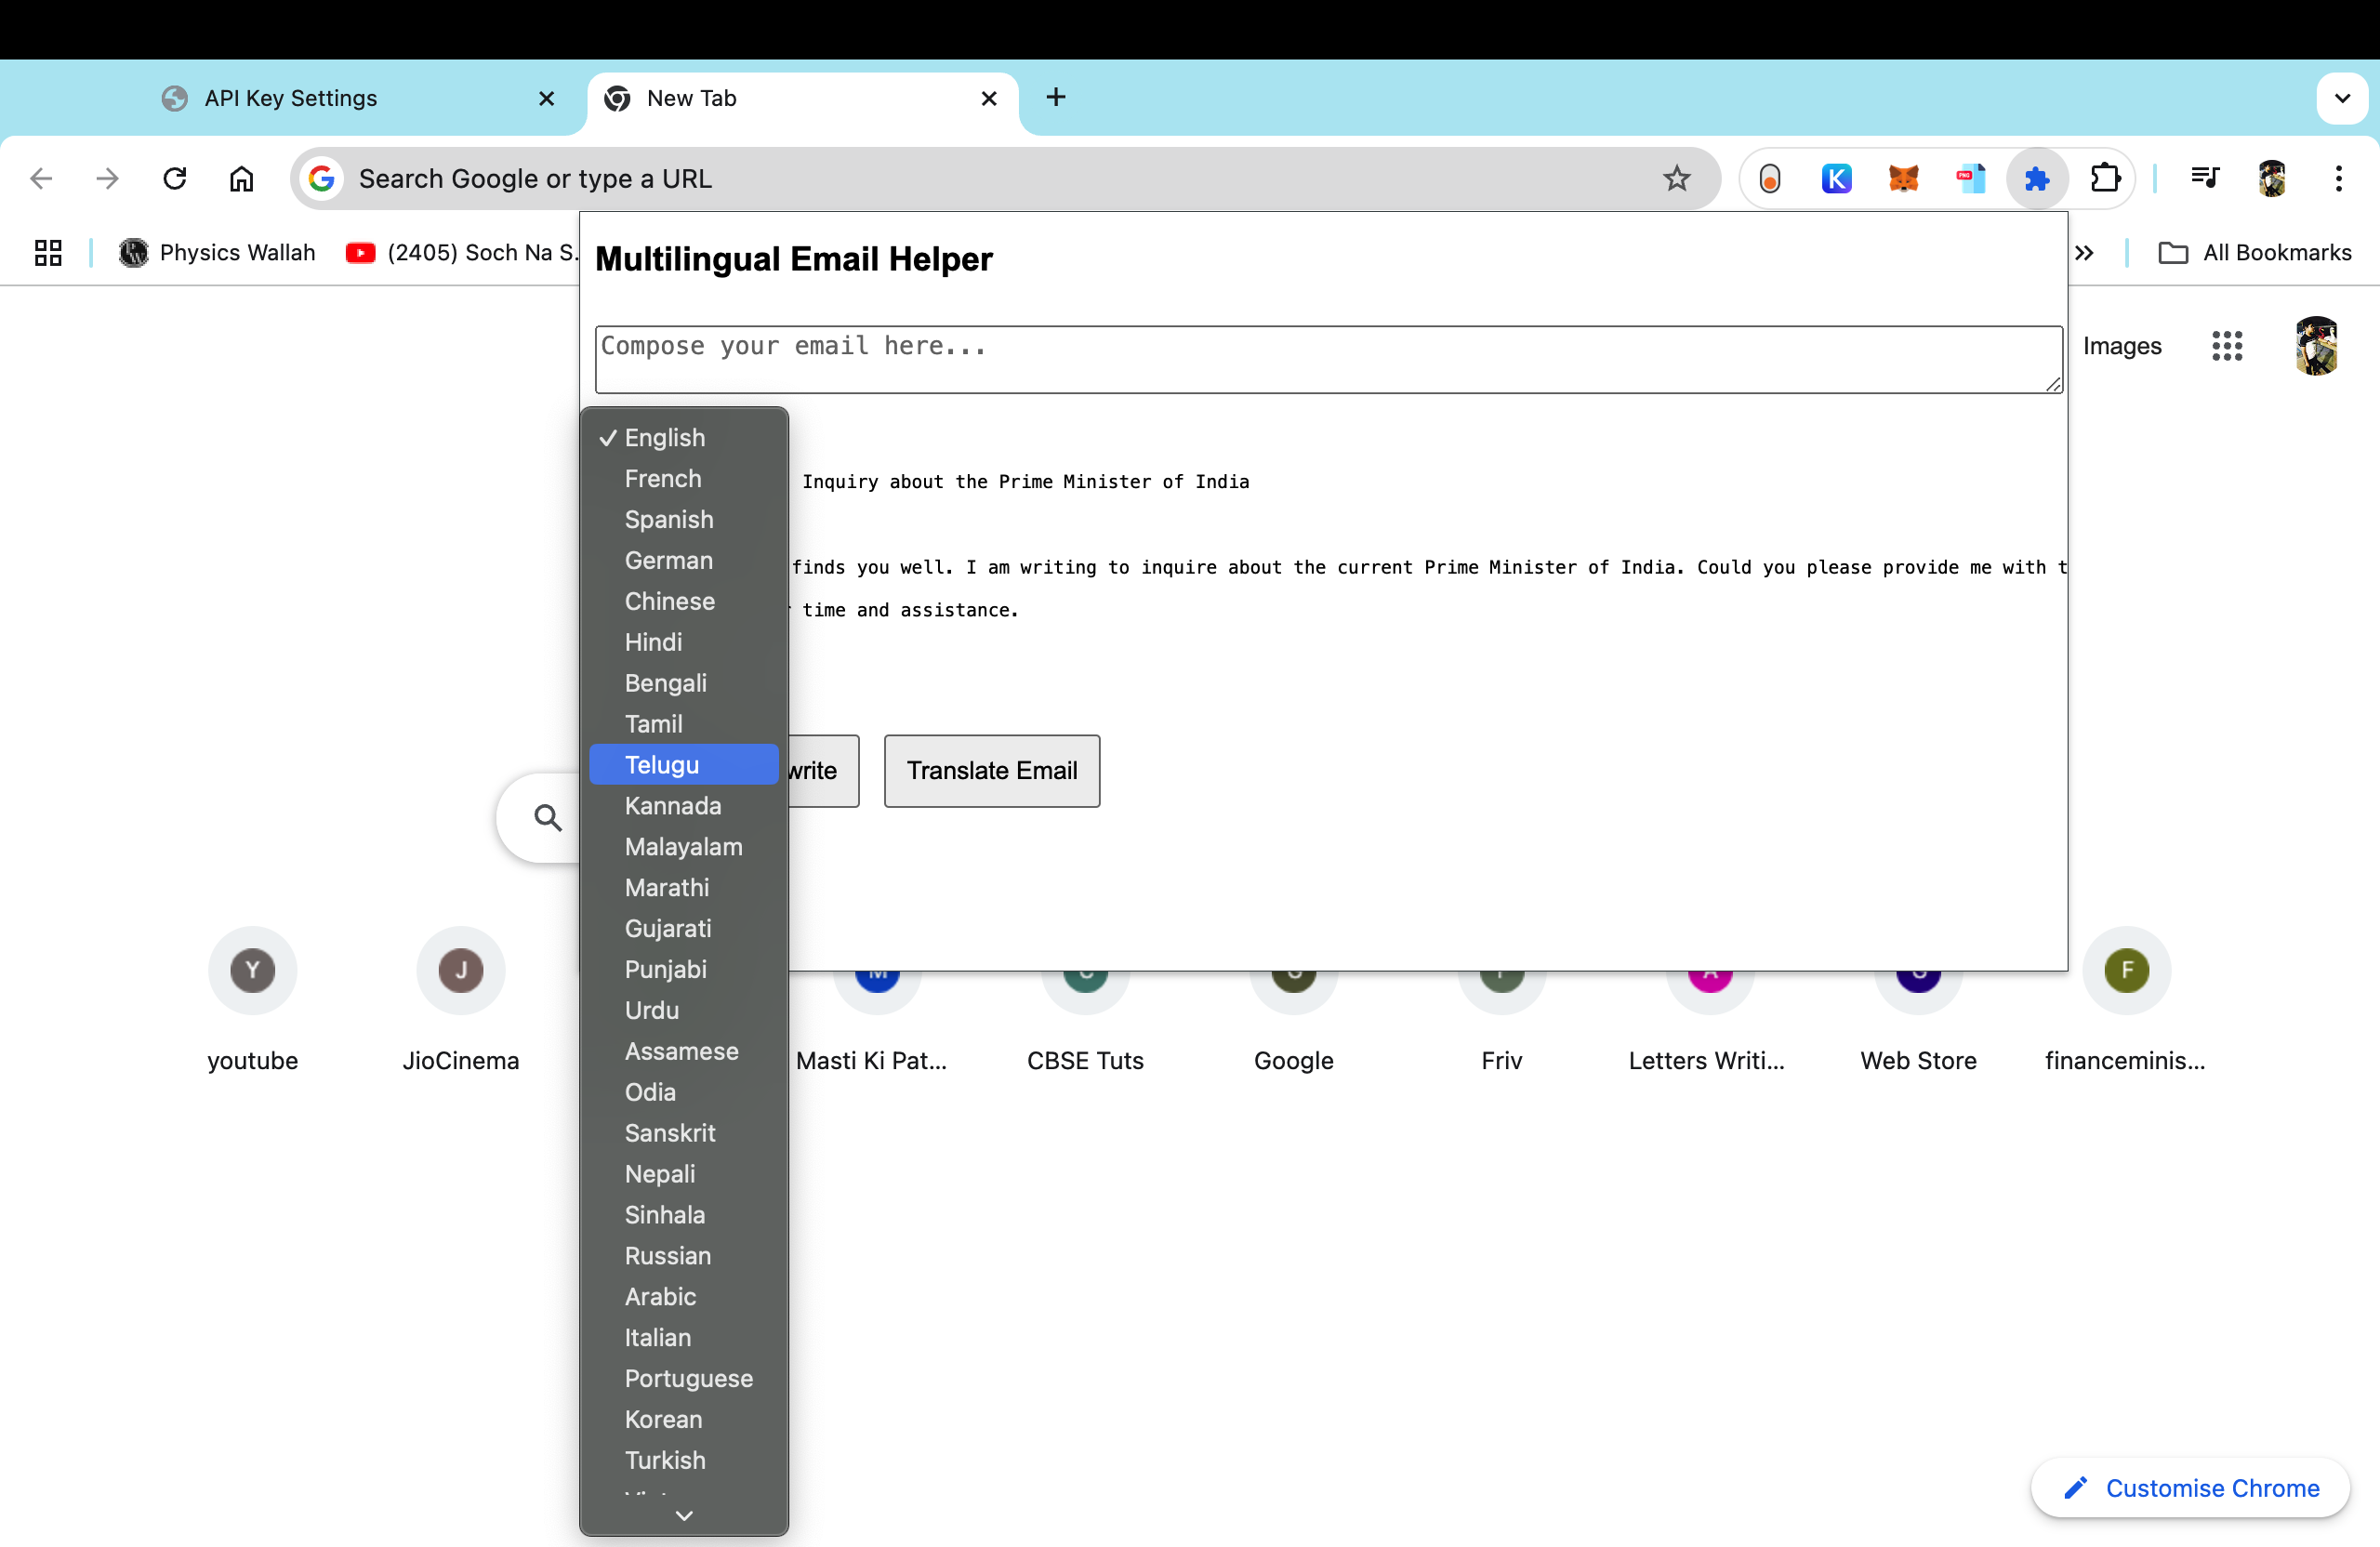Expand the tab search chevron
The width and height of the screenshot is (2380, 1547).
2341,98
